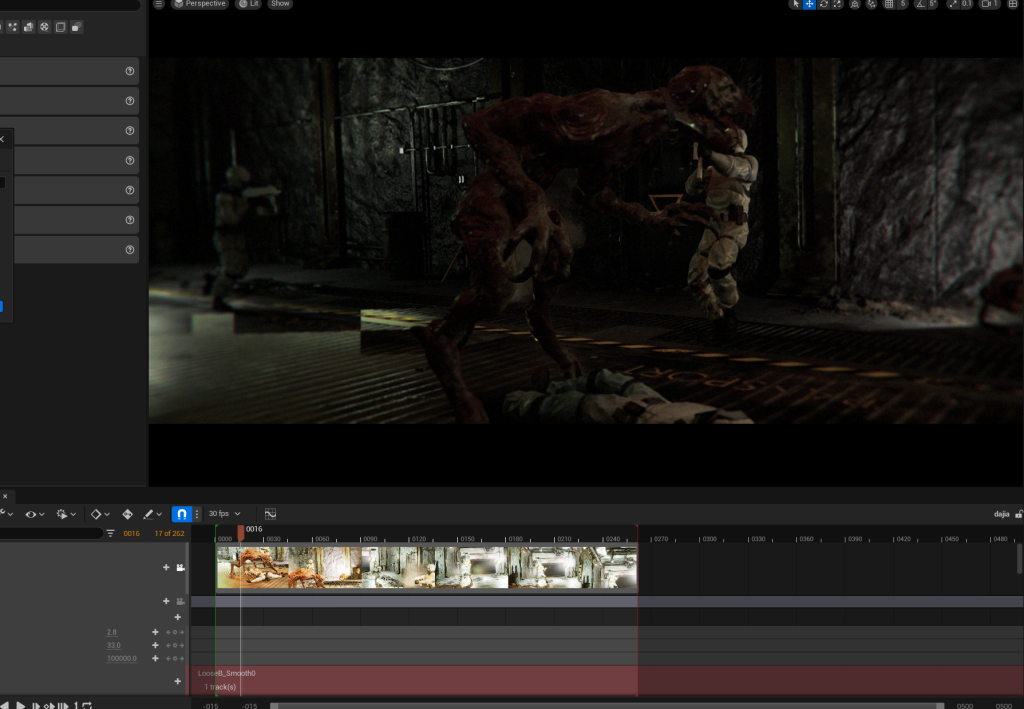This screenshot has height=709, width=1024.
Task: Click the bottommost help question-mark icon
Action: pyautogui.click(x=130, y=250)
